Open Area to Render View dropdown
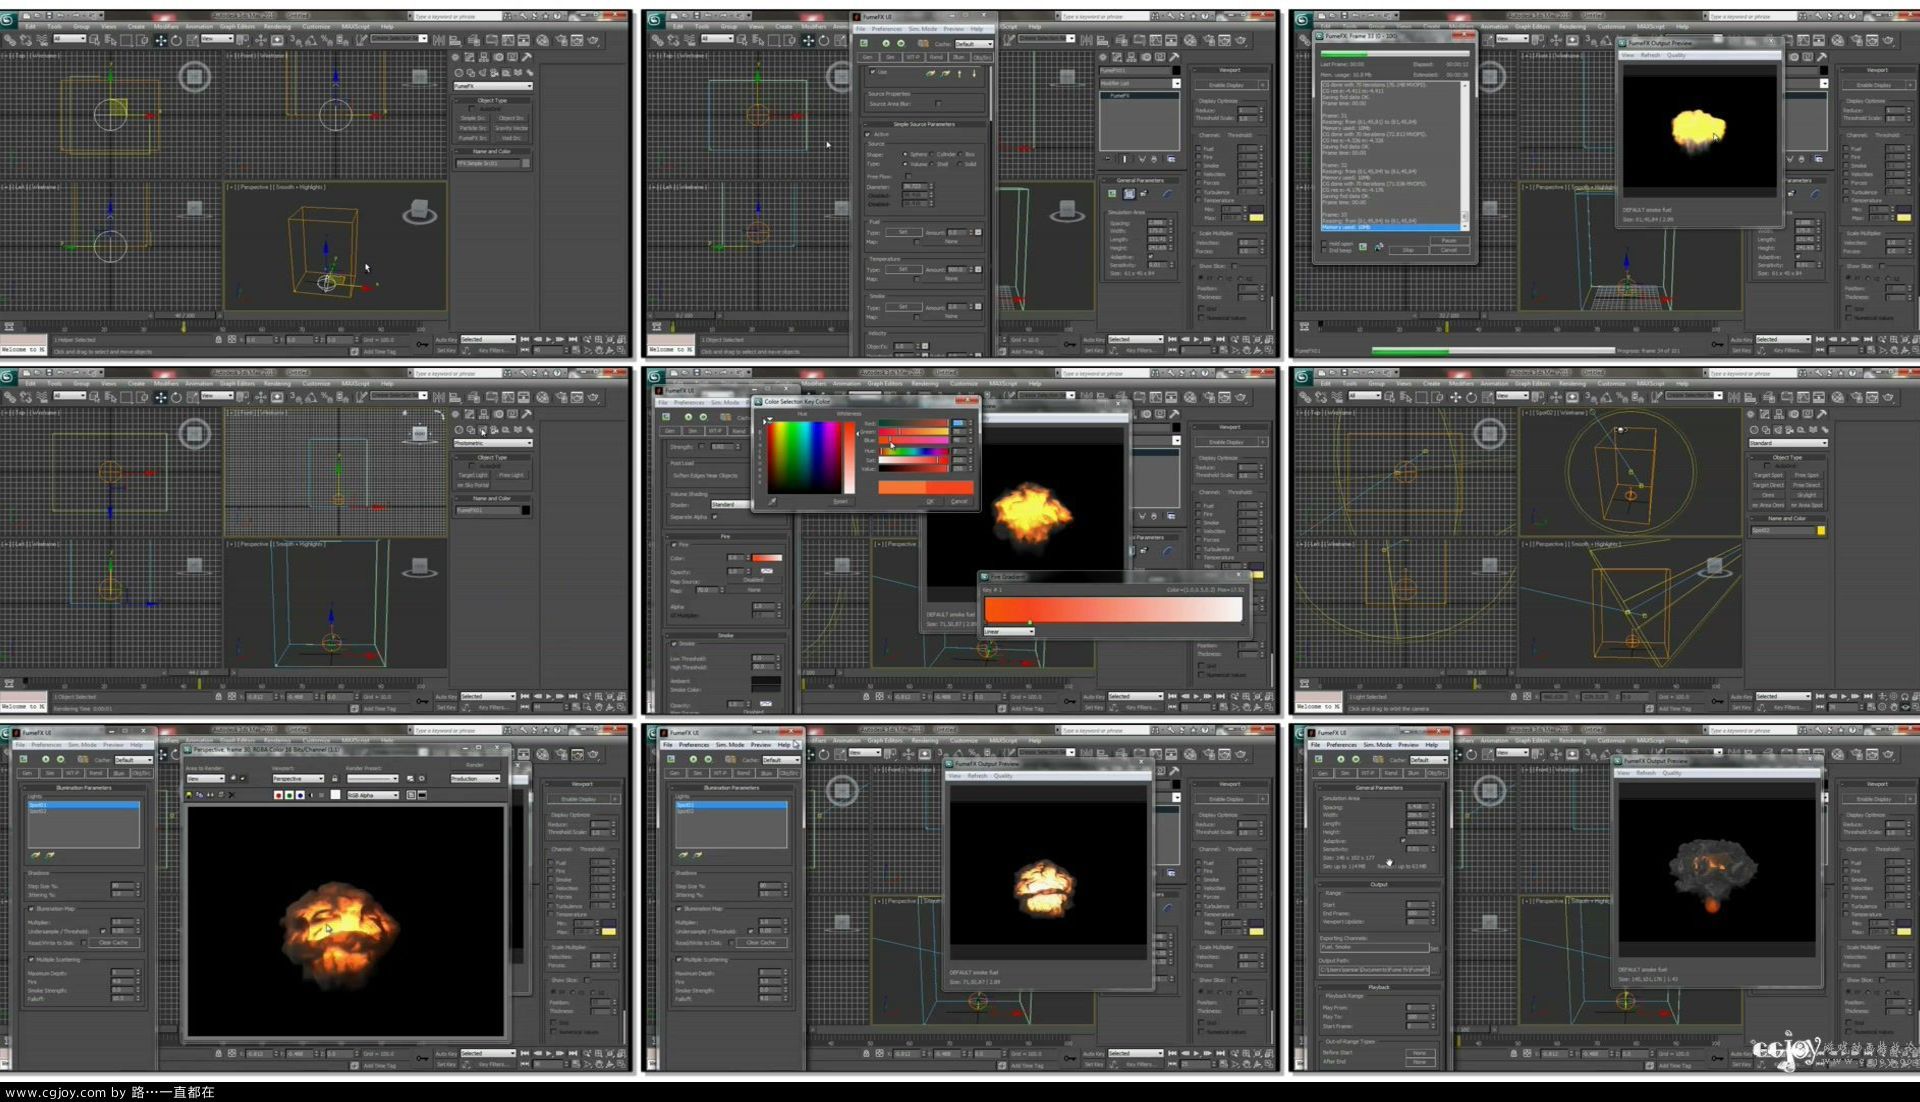Screen dimensions: 1920x1102 click(205, 778)
